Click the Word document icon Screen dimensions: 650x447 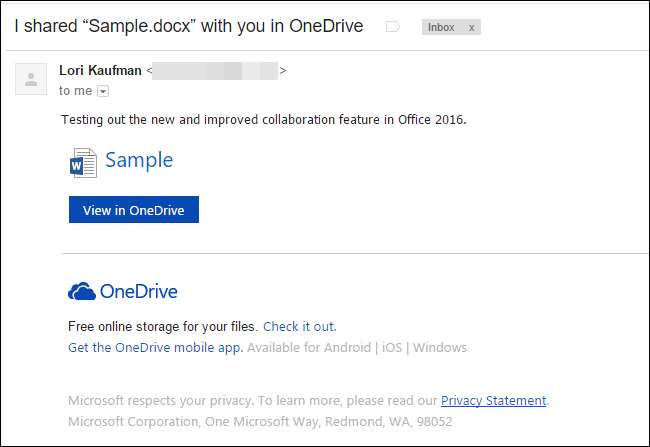[83, 162]
